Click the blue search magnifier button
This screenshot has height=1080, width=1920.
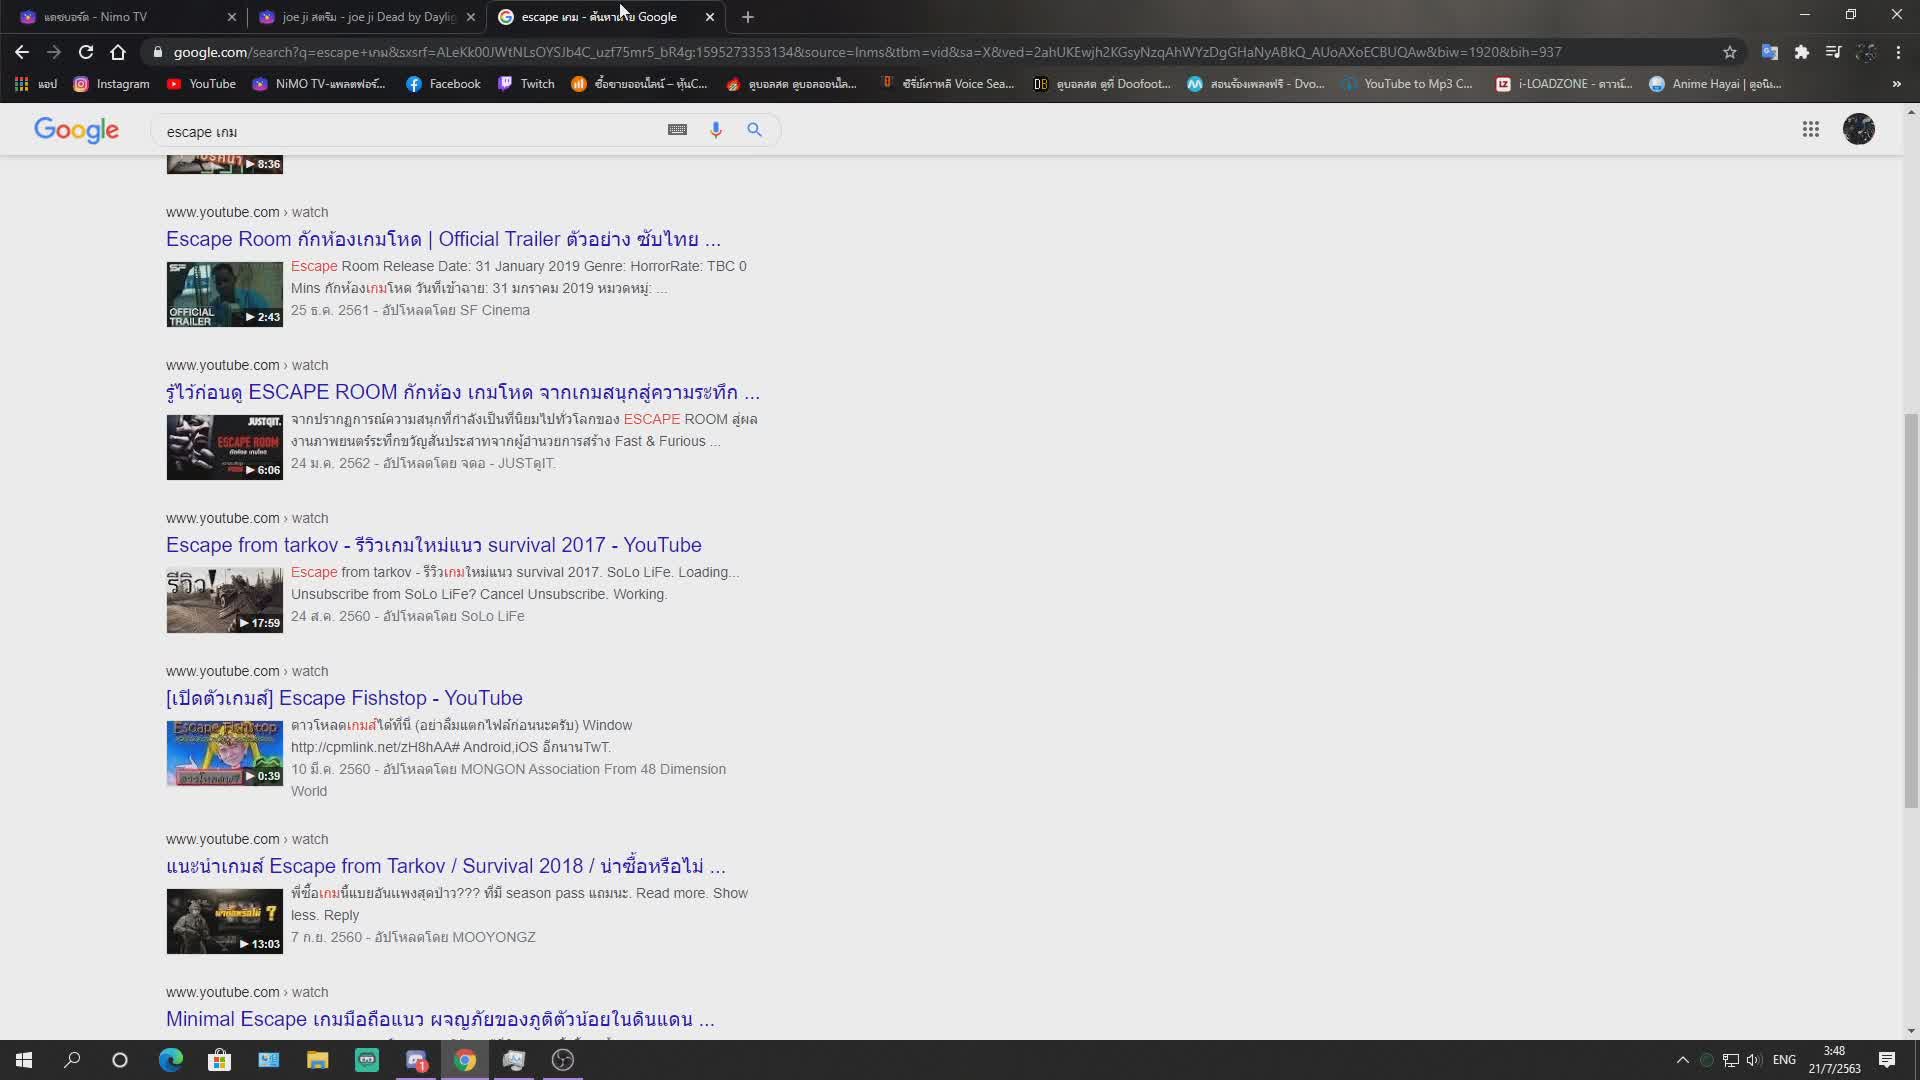(754, 130)
